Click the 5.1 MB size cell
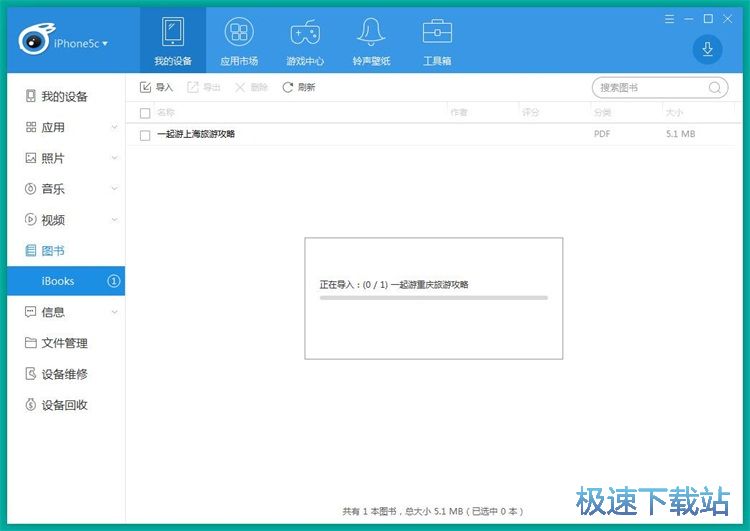750x531 pixels. click(680, 134)
